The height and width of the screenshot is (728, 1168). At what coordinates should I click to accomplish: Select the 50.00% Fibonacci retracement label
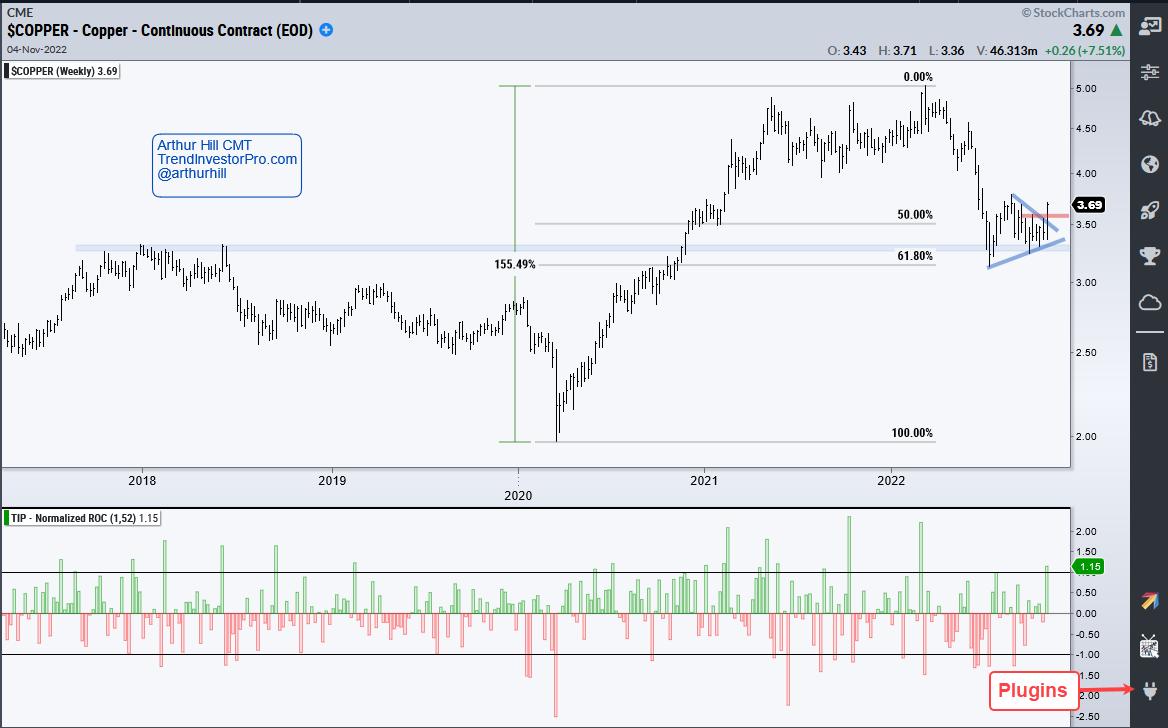pos(912,215)
